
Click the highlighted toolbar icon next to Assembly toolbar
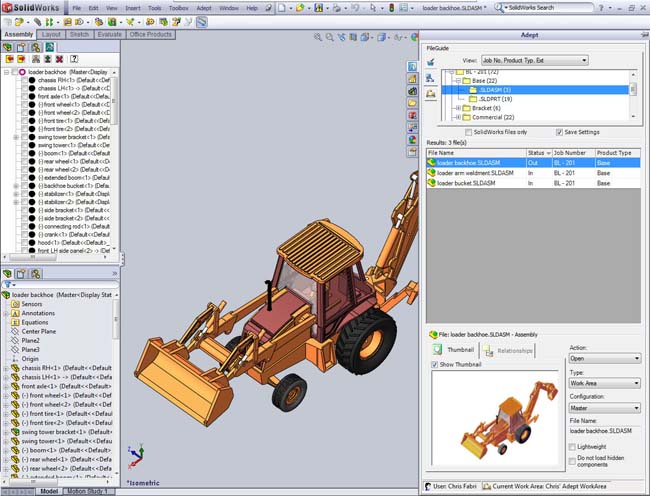[201, 22]
